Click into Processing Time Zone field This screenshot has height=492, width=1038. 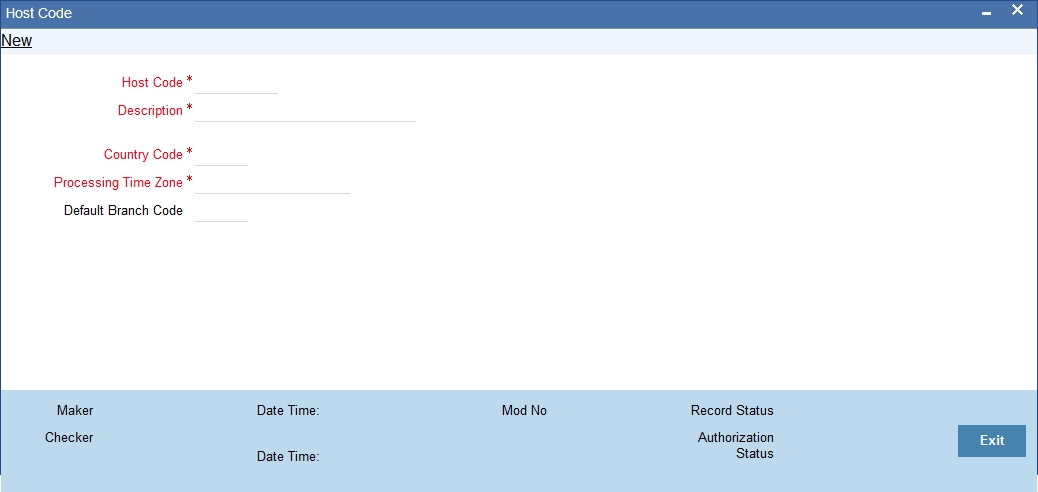(x=272, y=183)
